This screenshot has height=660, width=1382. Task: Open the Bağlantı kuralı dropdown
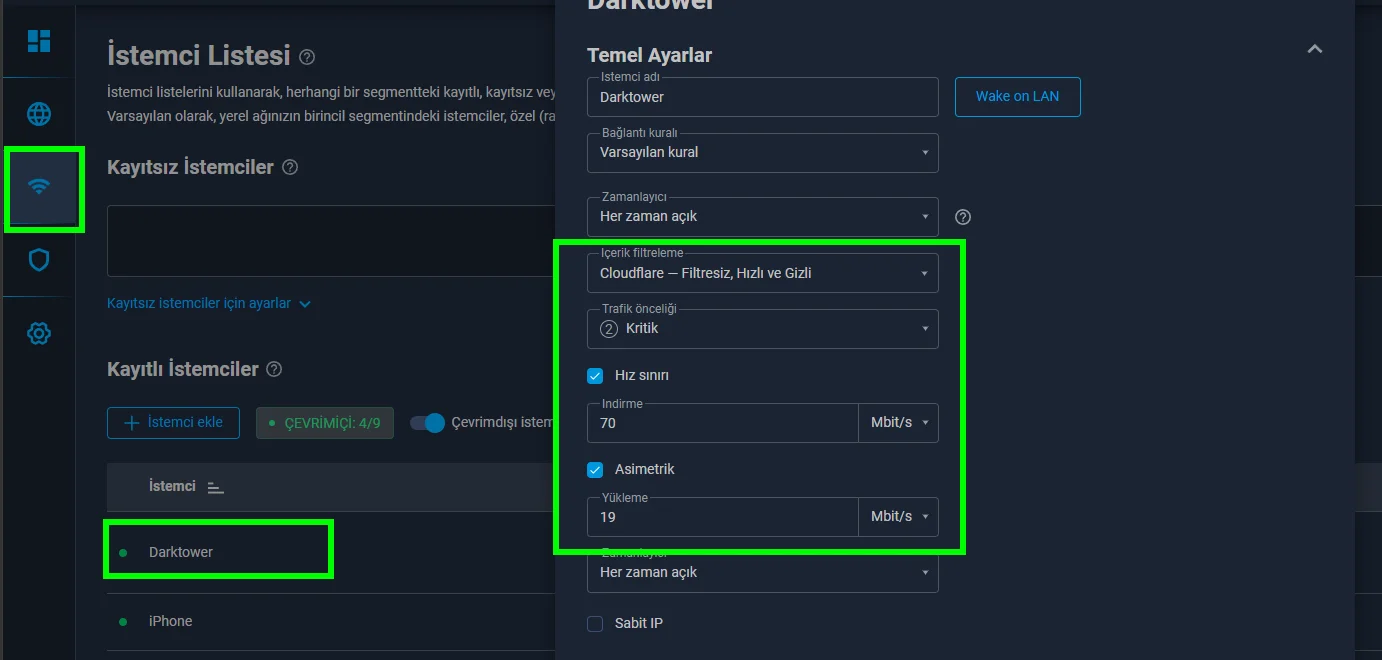pyautogui.click(x=763, y=153)
